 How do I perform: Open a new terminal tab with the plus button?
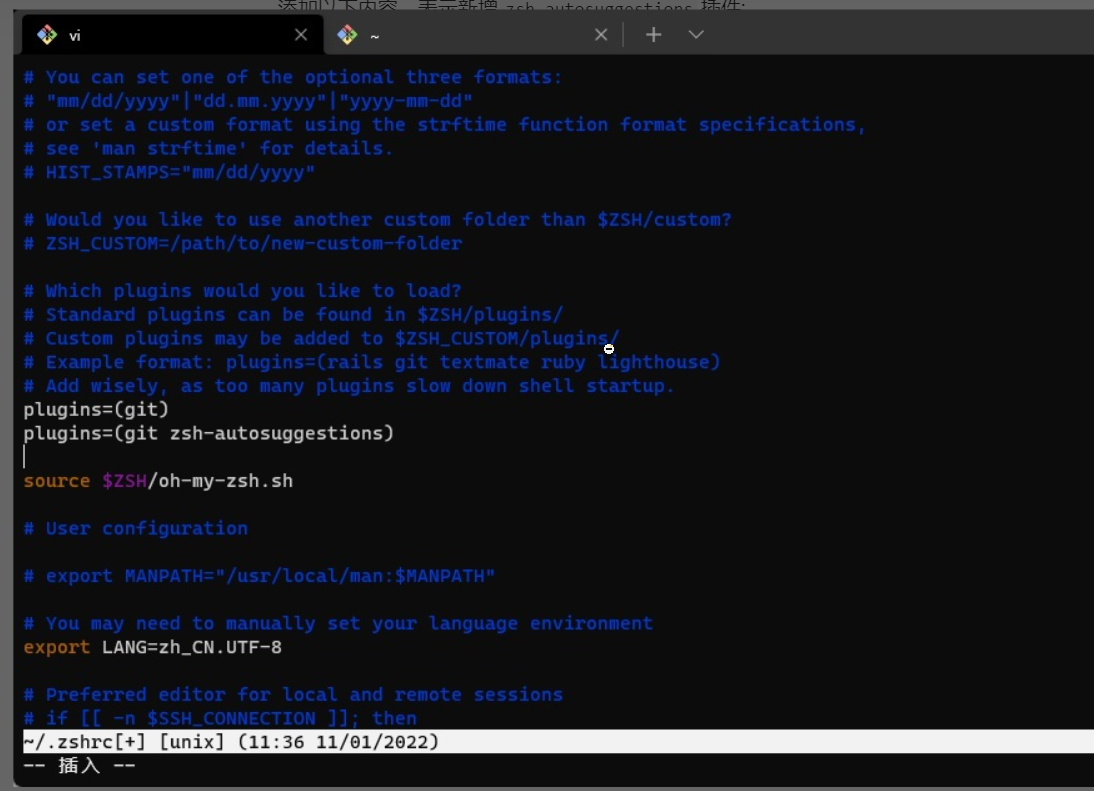pos(653,35)
